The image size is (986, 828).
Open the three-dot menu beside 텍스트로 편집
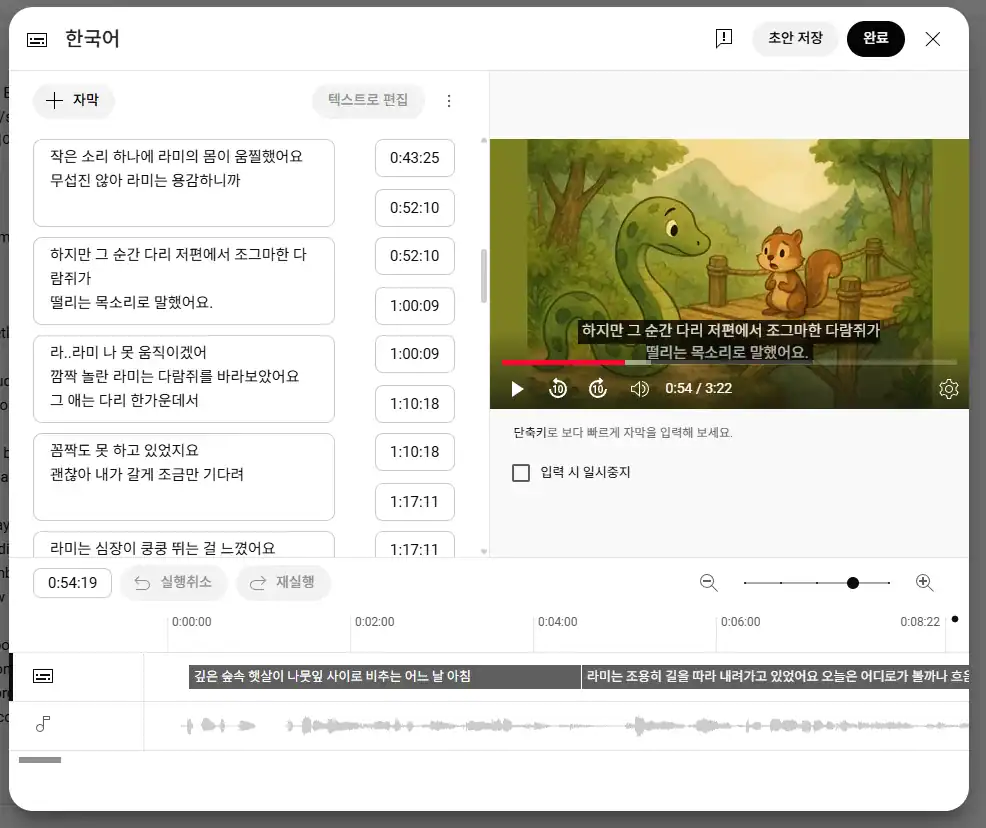point(449,101)
